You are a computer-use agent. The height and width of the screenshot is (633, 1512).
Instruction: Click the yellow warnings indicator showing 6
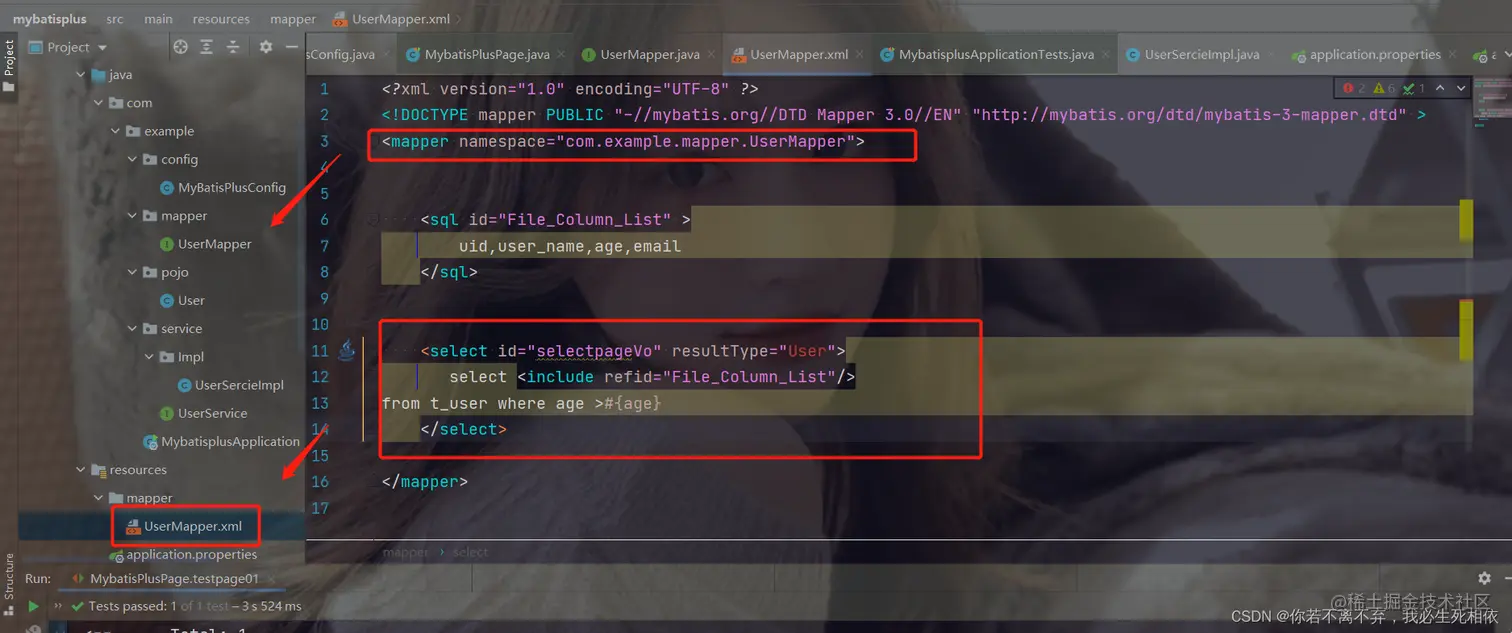pyautogui.click(x=1385, y=88)
